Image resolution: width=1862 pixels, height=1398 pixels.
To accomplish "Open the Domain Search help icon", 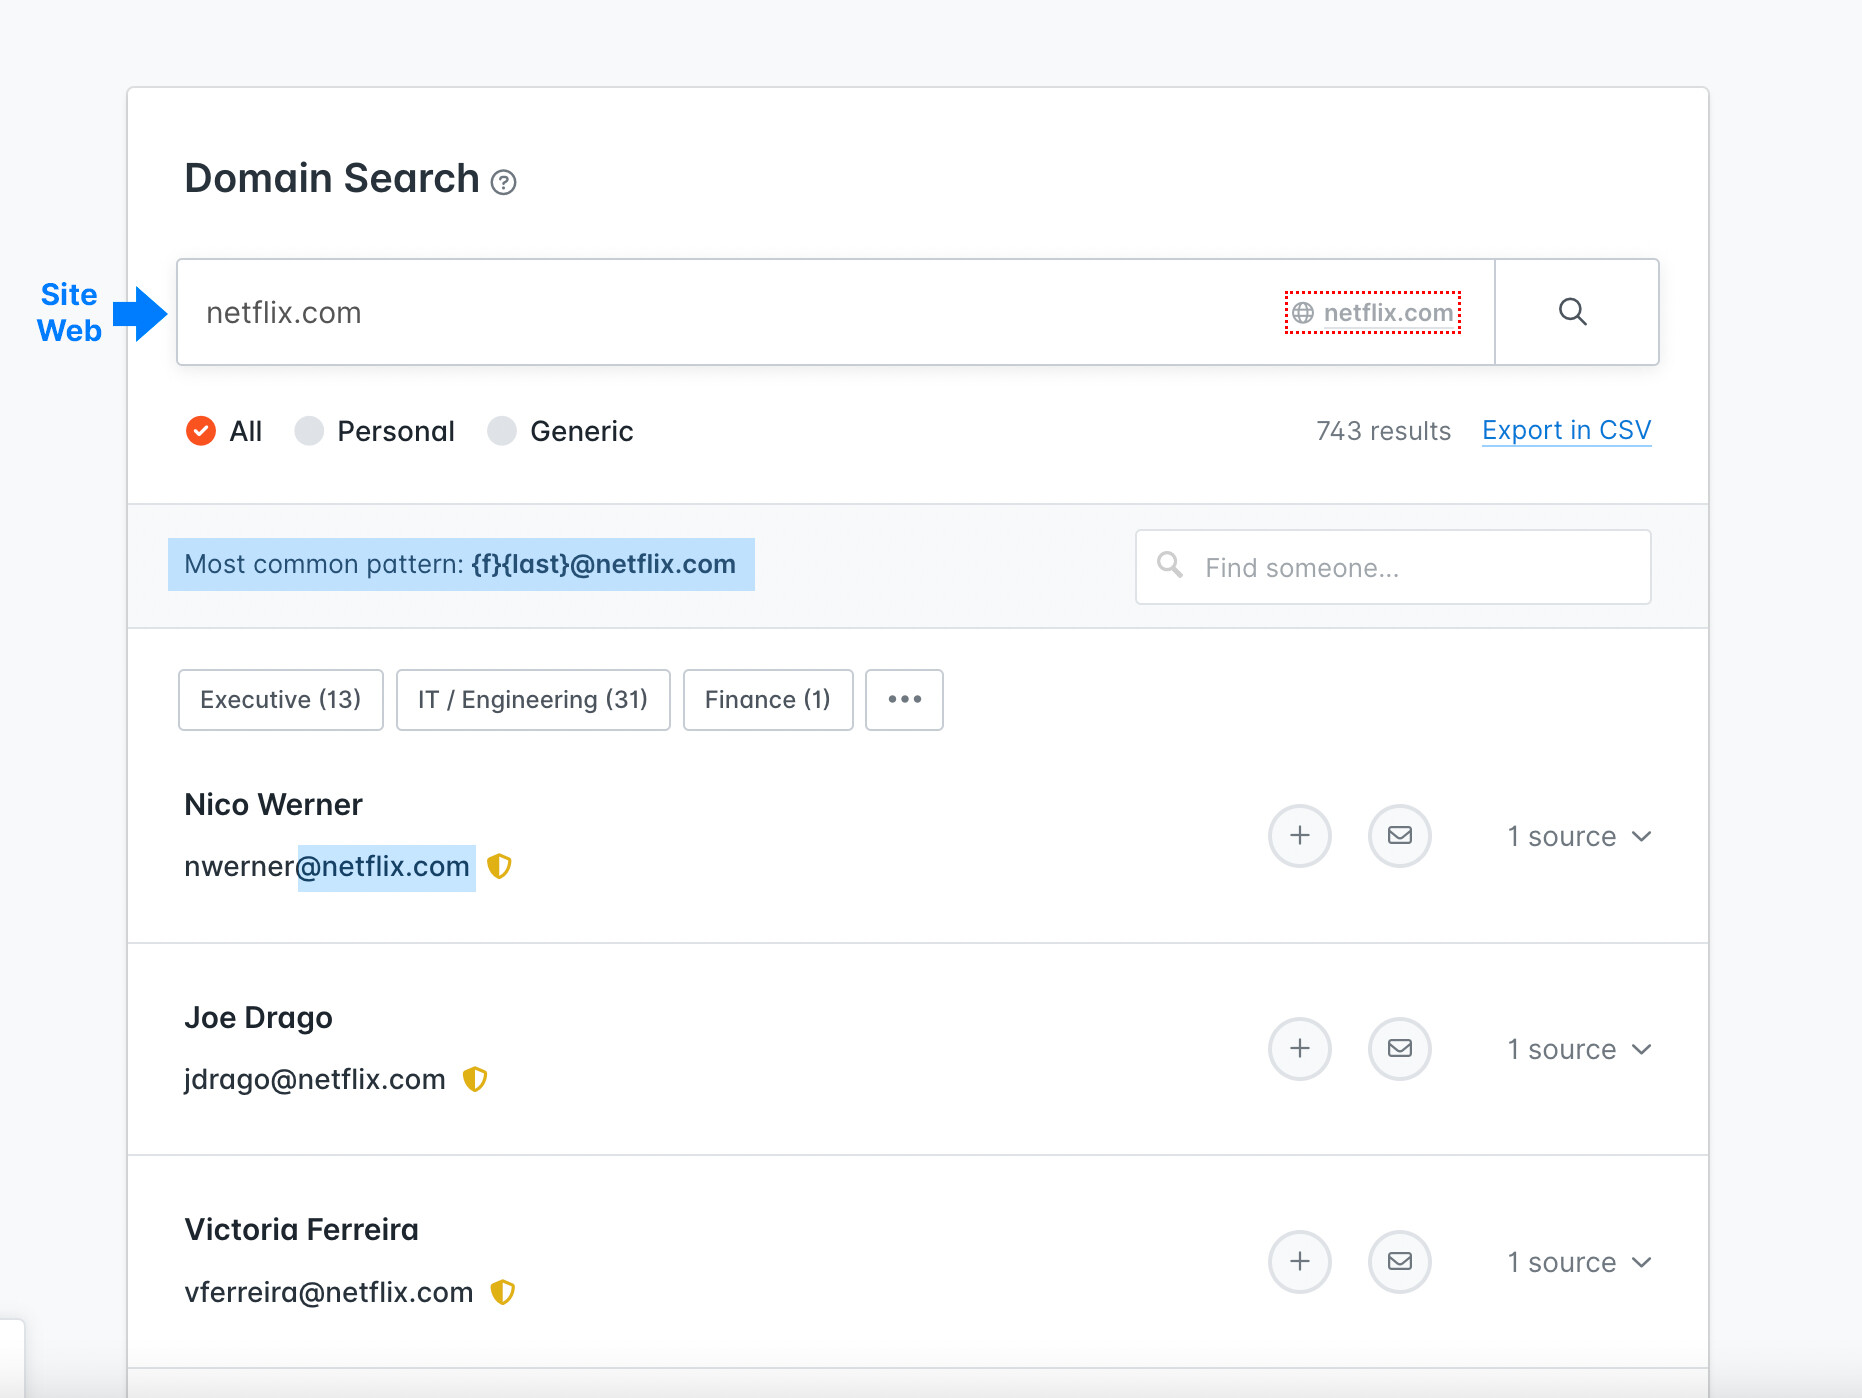I will [x=504, y=182].
